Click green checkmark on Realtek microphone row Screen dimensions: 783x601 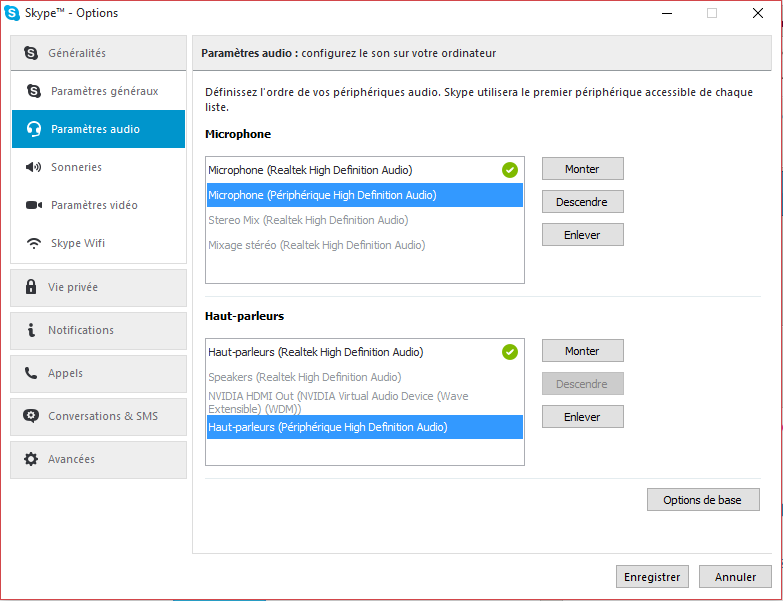coord(510,170)
